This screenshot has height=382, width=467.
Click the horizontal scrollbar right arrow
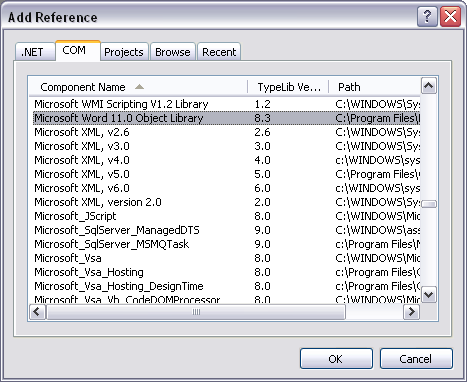tap(412, 312)
